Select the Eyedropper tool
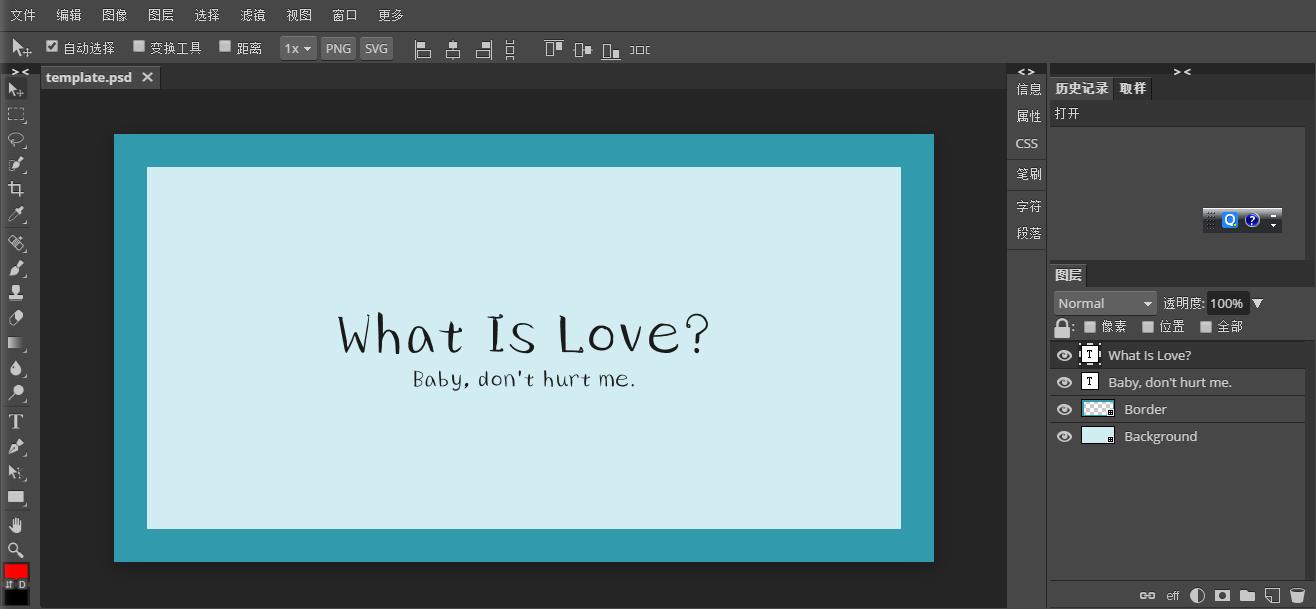1316x609 pixels. click(16, 214)
